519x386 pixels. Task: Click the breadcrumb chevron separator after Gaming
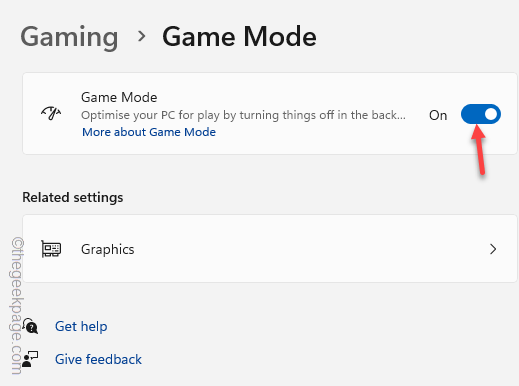pyautogui.click(x=142, y=36)
